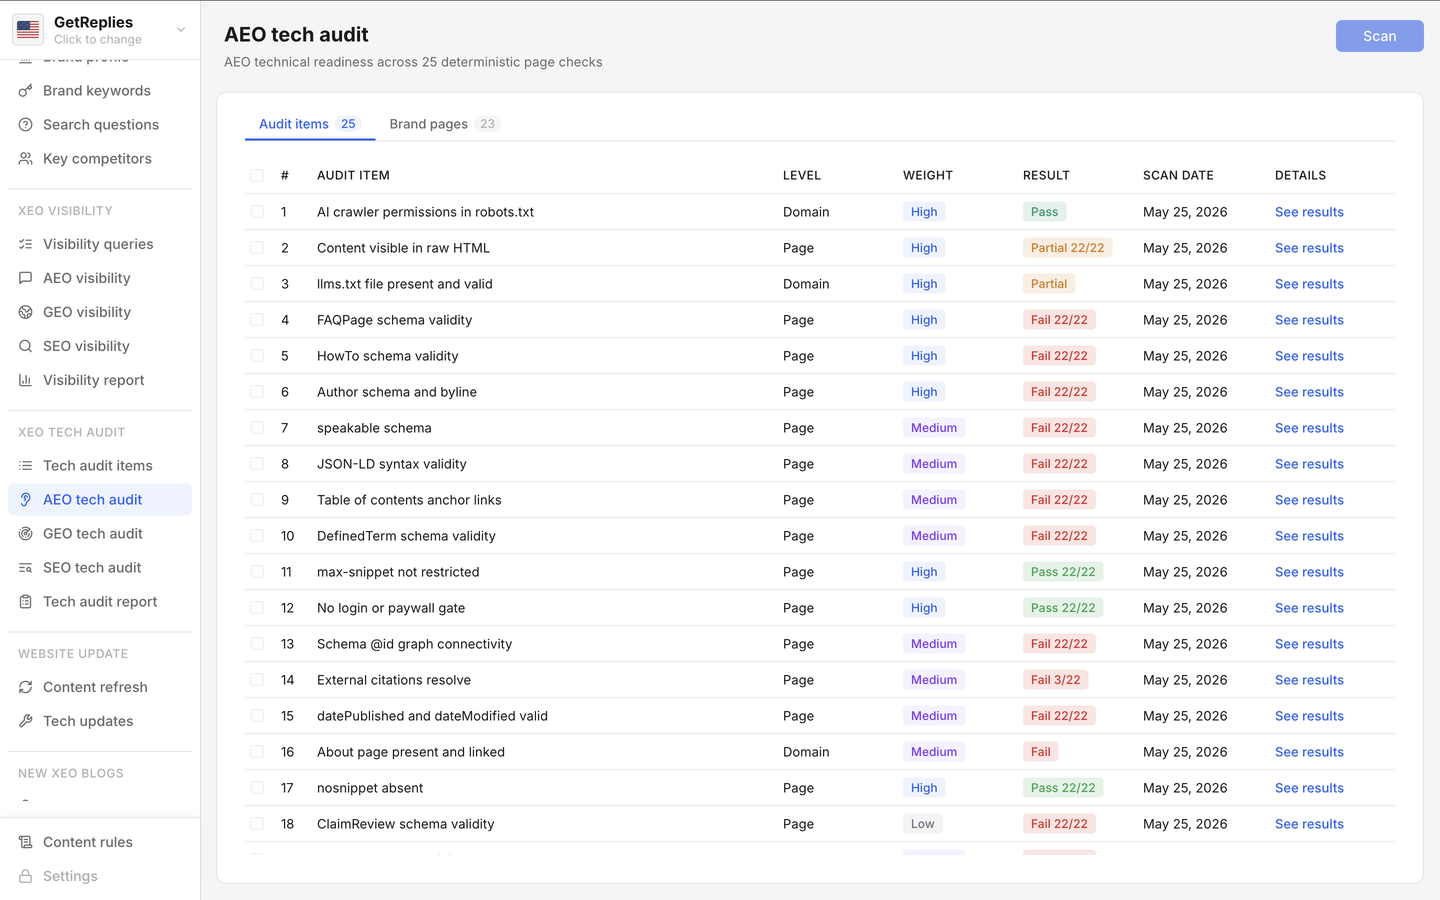Switch to the Brand pages tab
Screen dimensions: 1440x900
[444, 124]
